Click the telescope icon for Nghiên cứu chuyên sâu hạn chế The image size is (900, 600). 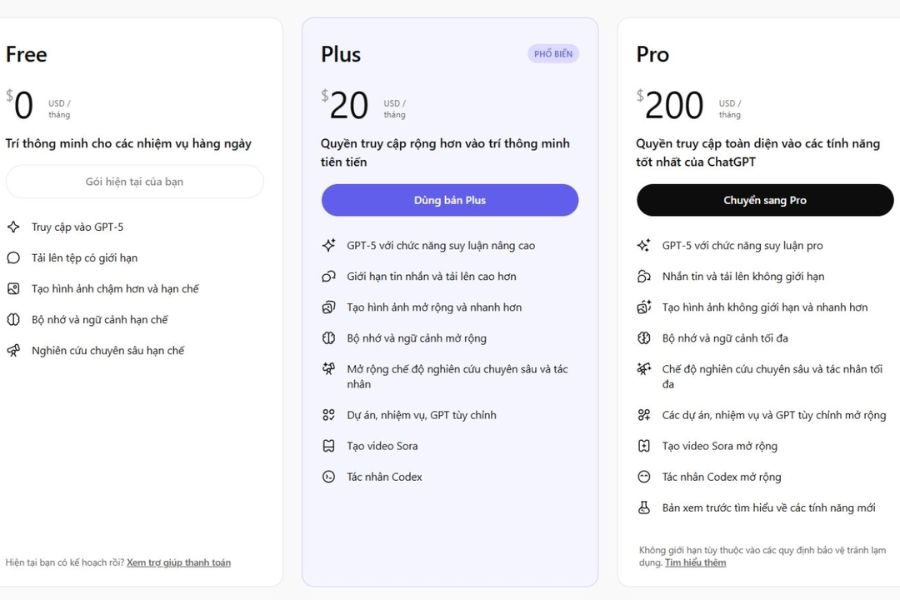13,351
